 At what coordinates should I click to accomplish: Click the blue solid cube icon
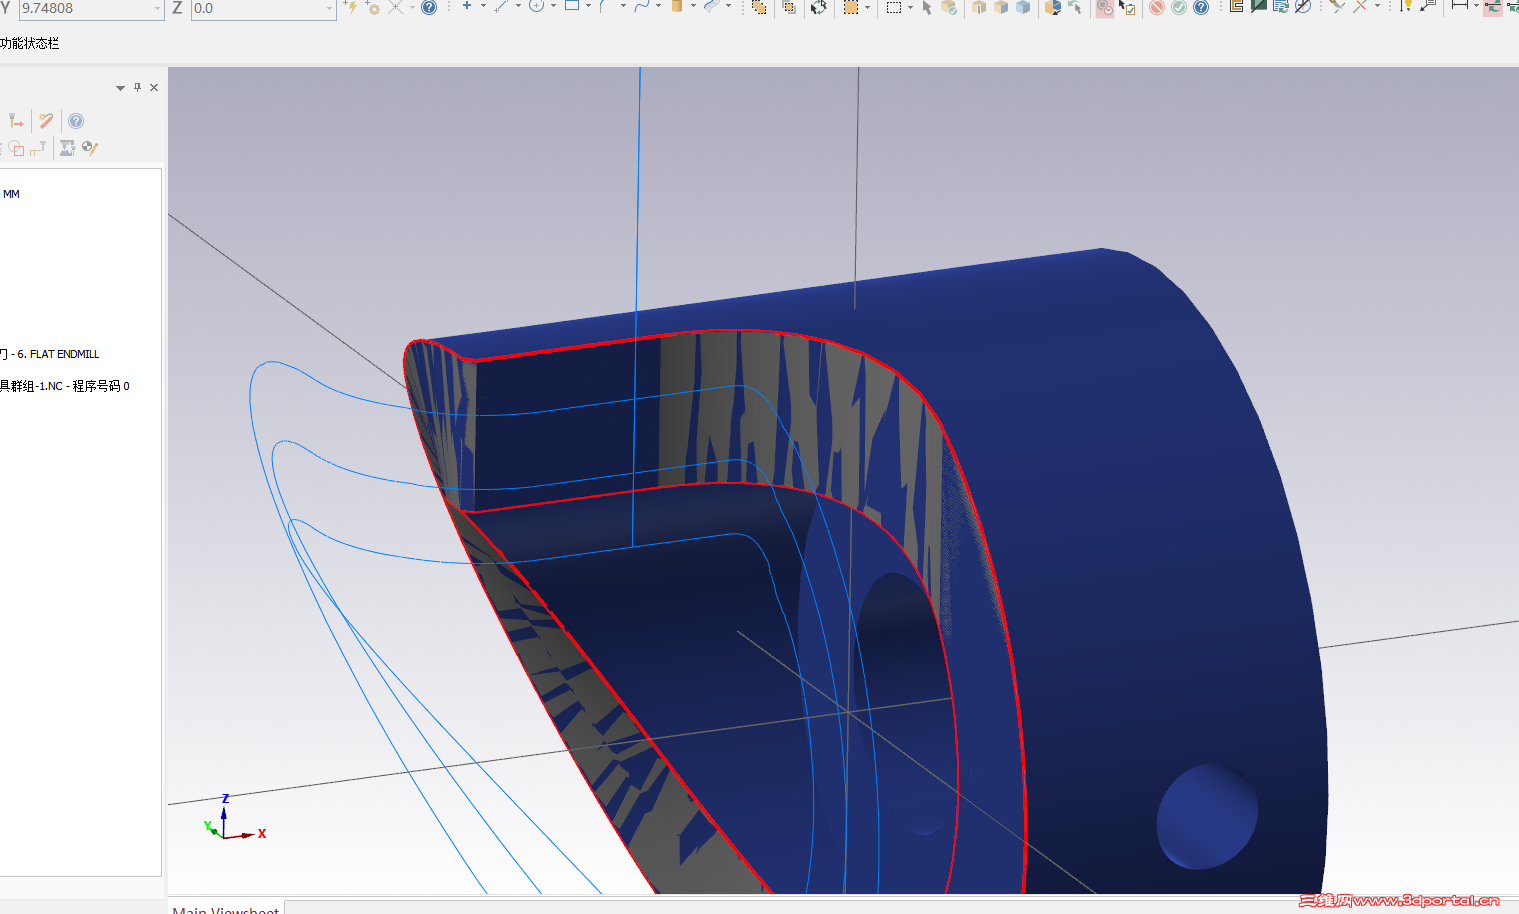tap(1023, 7)
